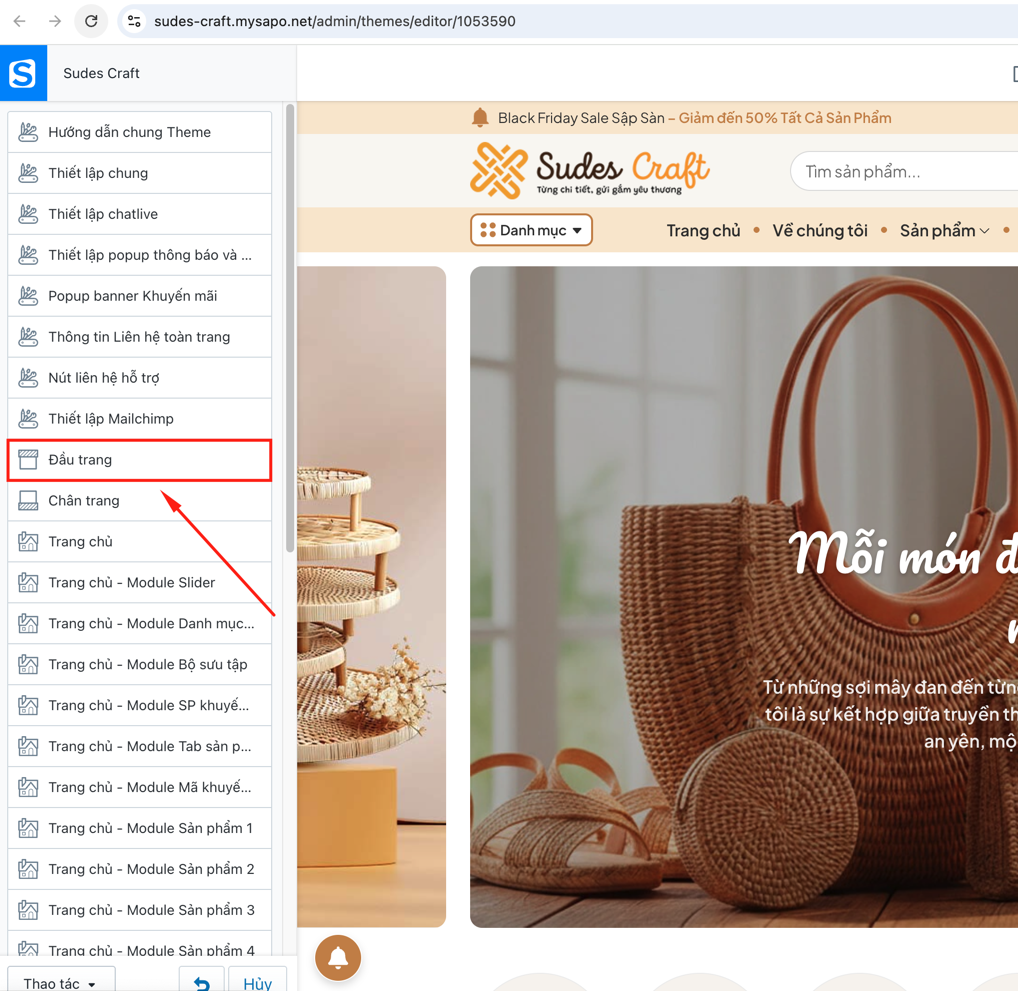Open Trang chủ - Module Mã khuyến mãi
The image size is (1018, 991).
point(140,787)
